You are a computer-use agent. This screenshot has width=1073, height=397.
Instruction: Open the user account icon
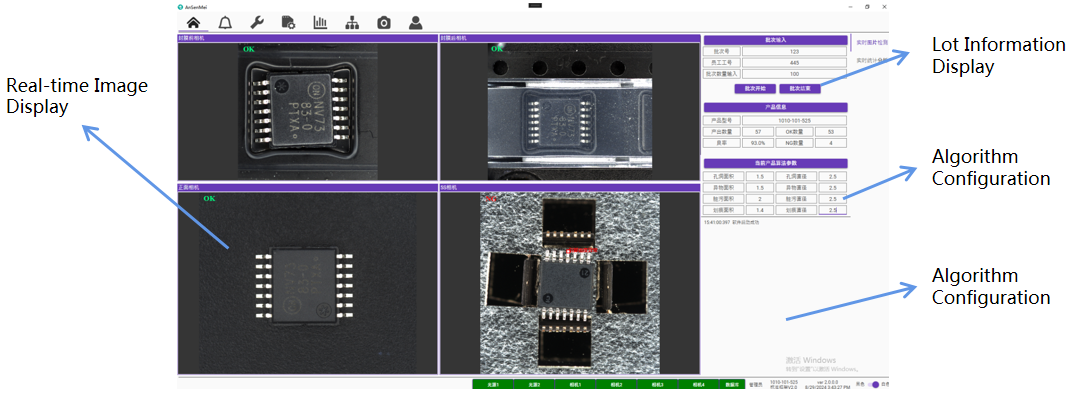[x=415, y=23]
